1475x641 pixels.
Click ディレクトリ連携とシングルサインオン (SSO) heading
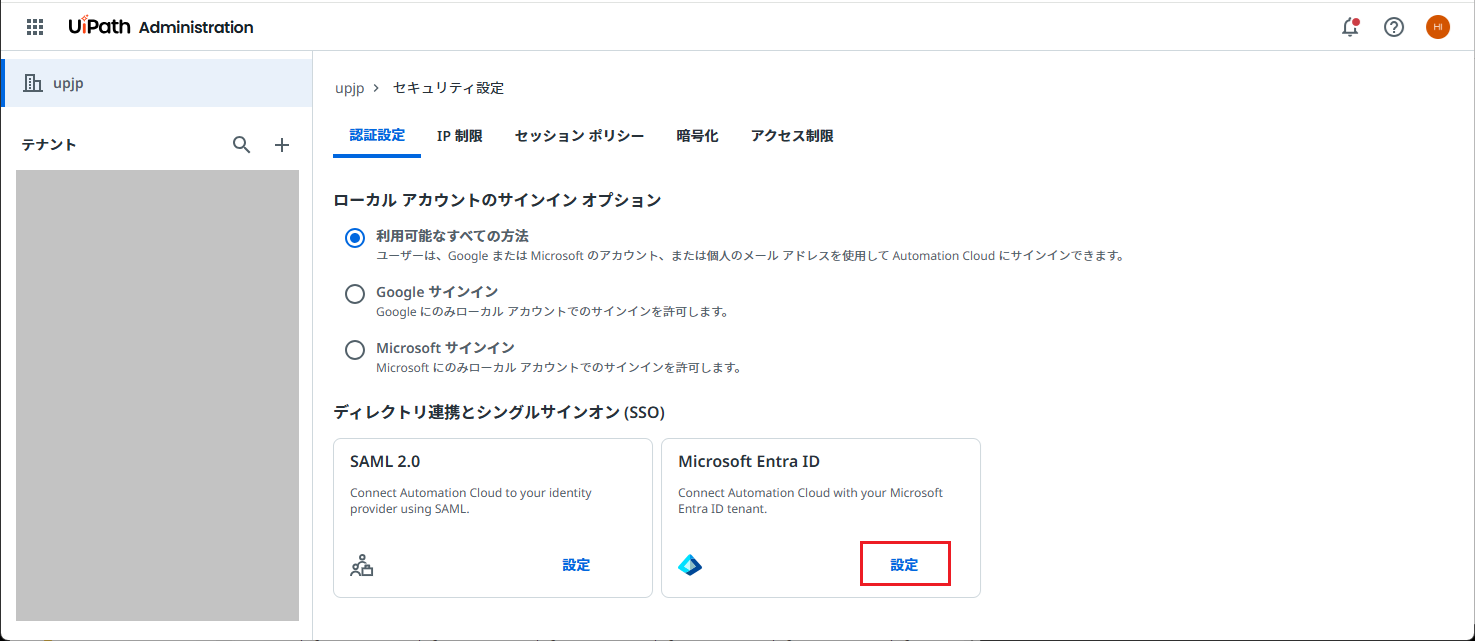[x=499, y=412]
